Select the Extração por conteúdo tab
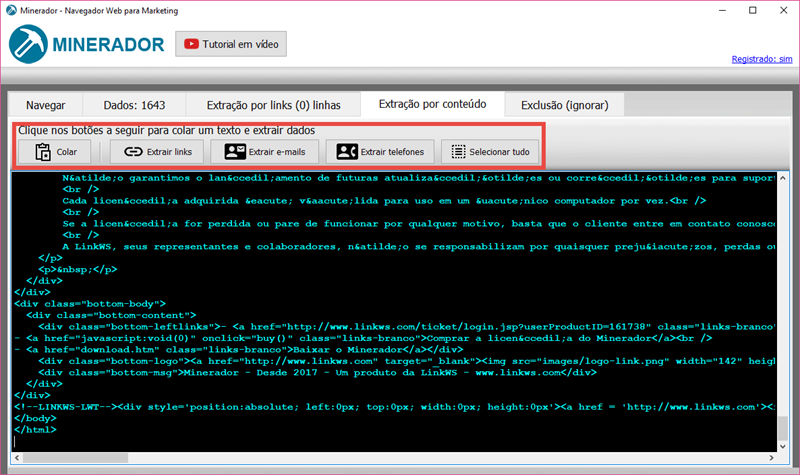This screenshot has width=800, height=475. (x=432, y=104)
